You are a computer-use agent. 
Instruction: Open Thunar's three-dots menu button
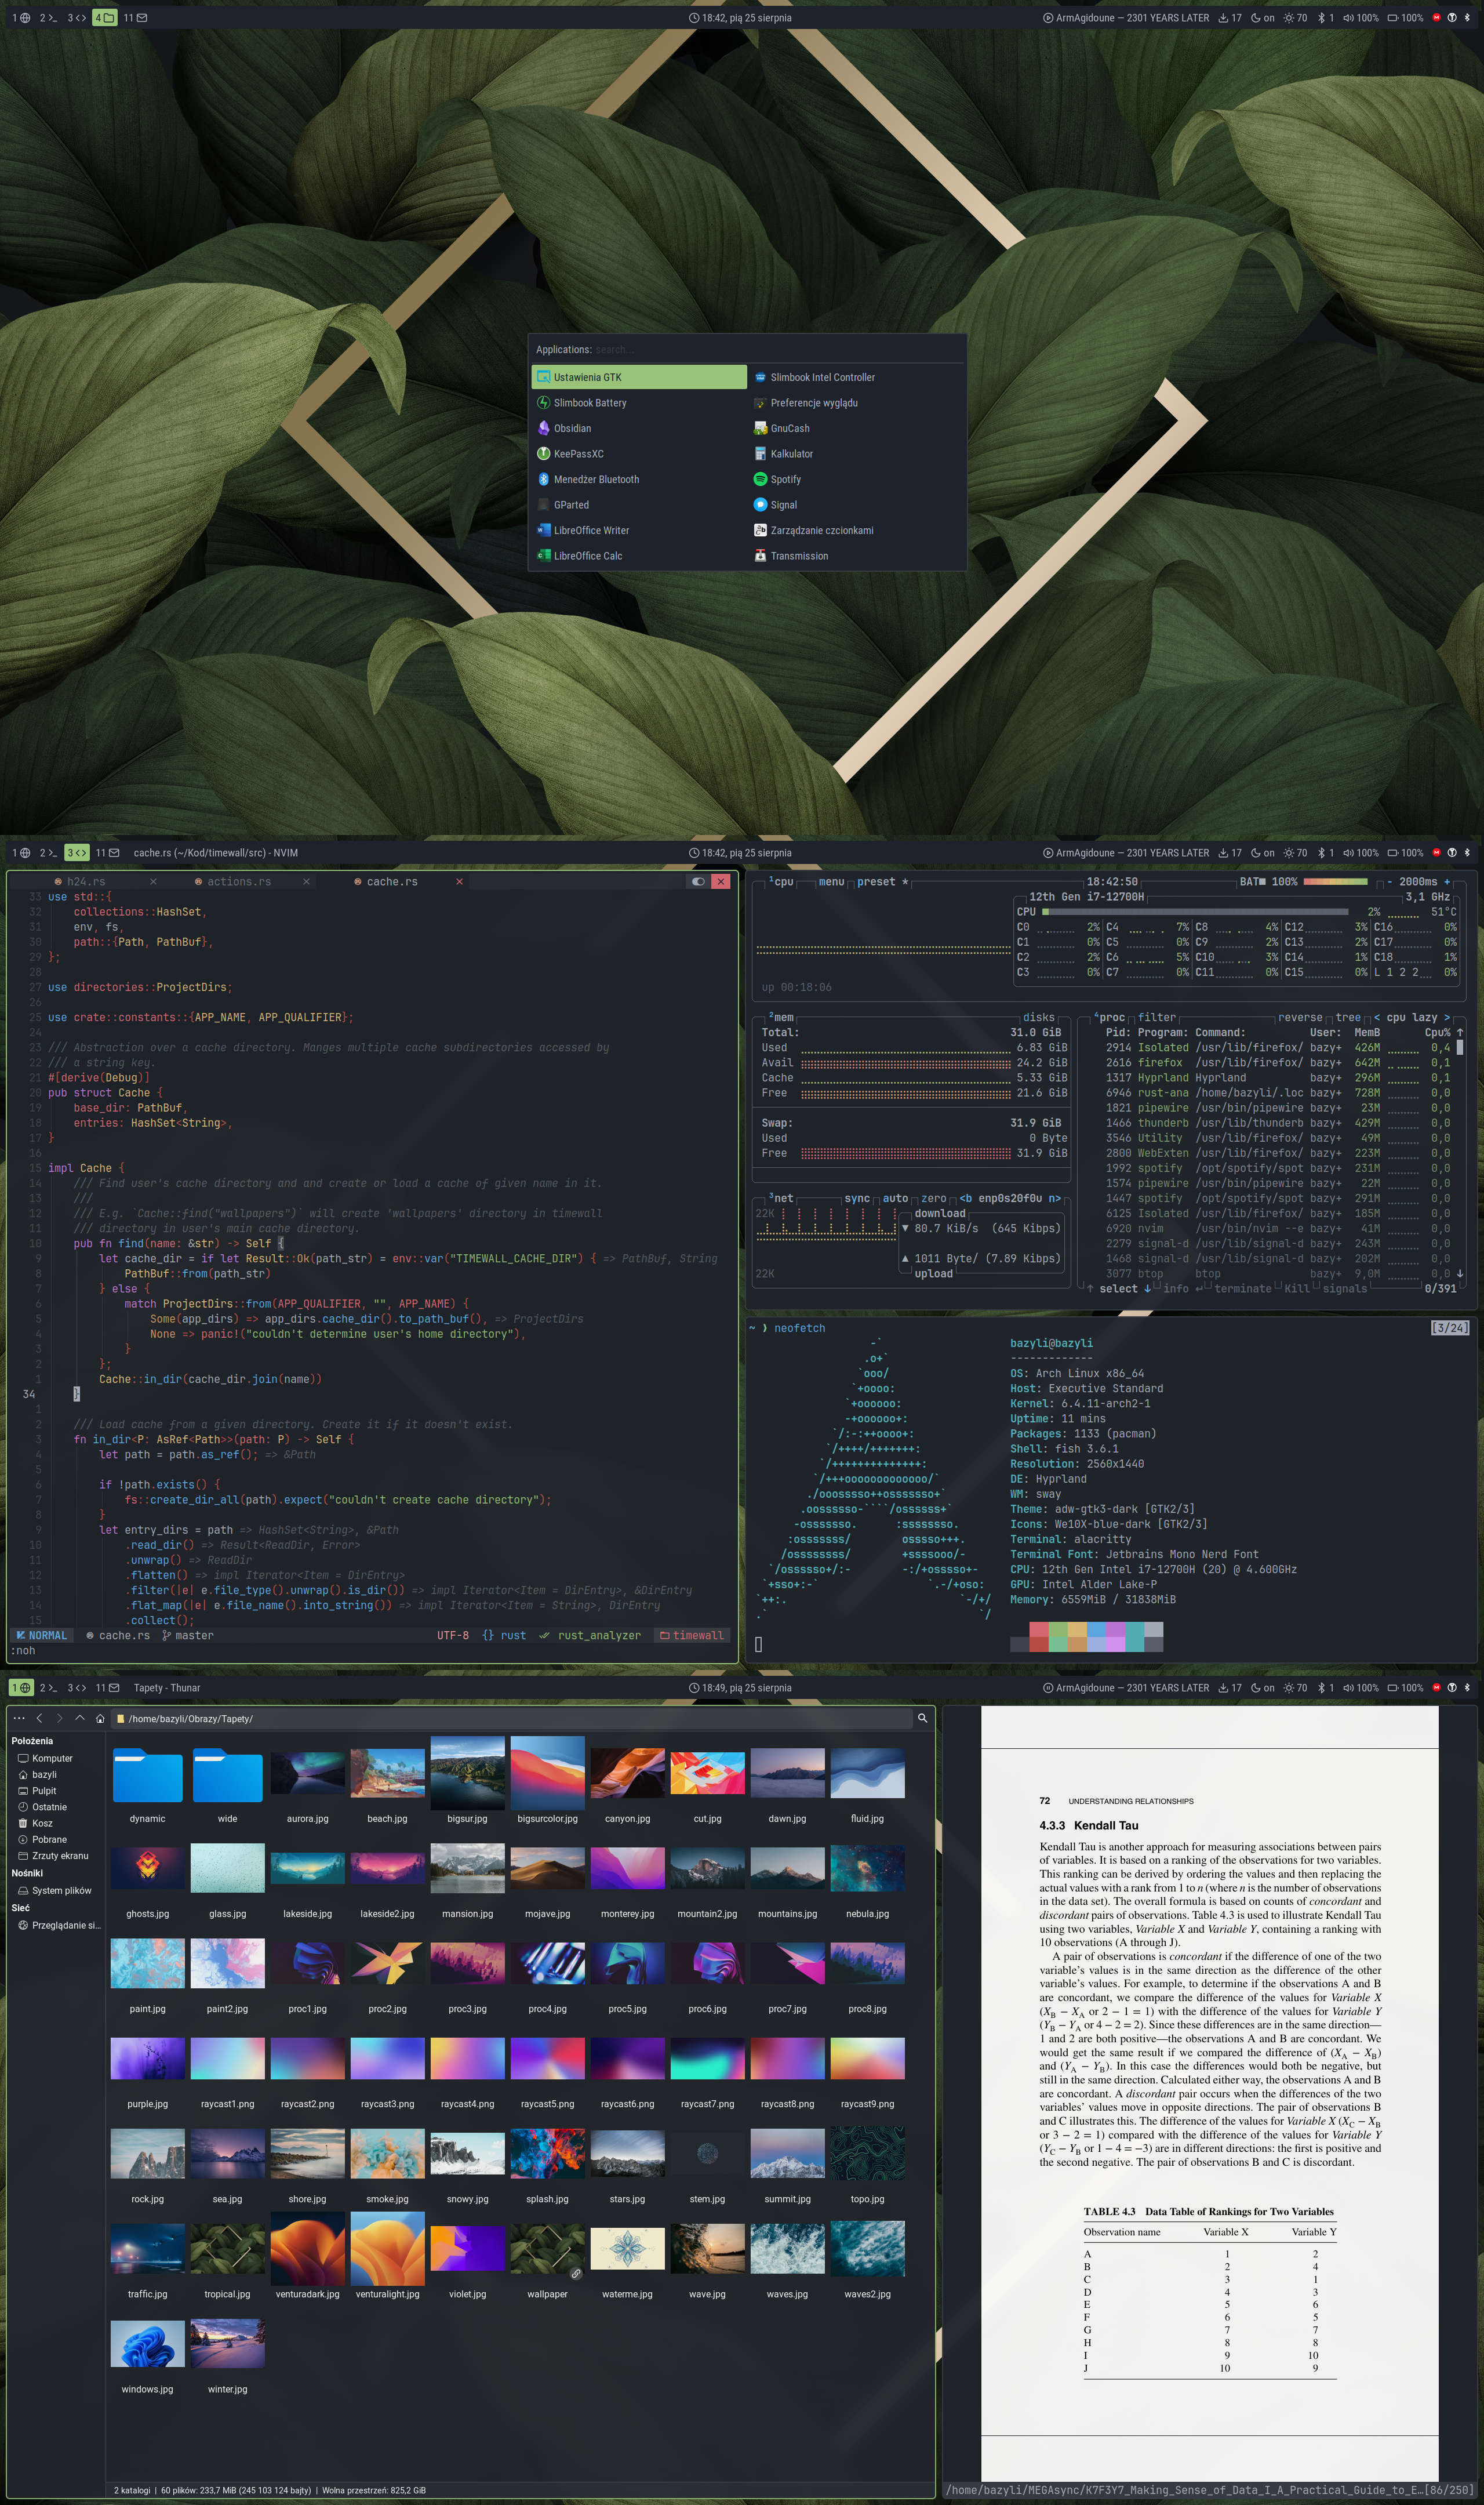pyautogui.click(x=19, y=1718)
